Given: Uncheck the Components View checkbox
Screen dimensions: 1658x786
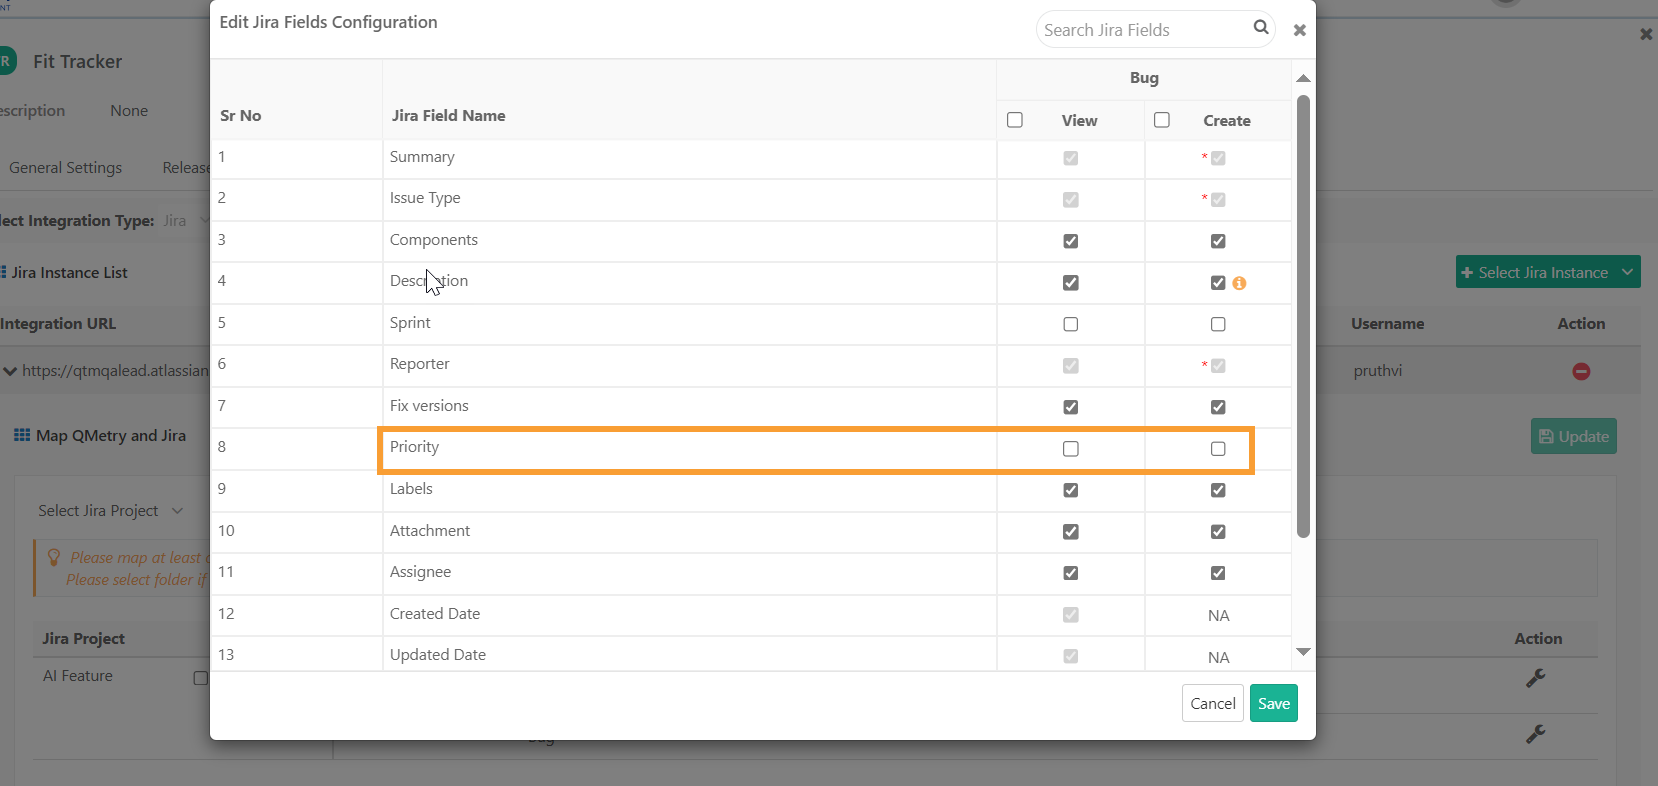Looking at the screenshot, I should click(1071, 241).
